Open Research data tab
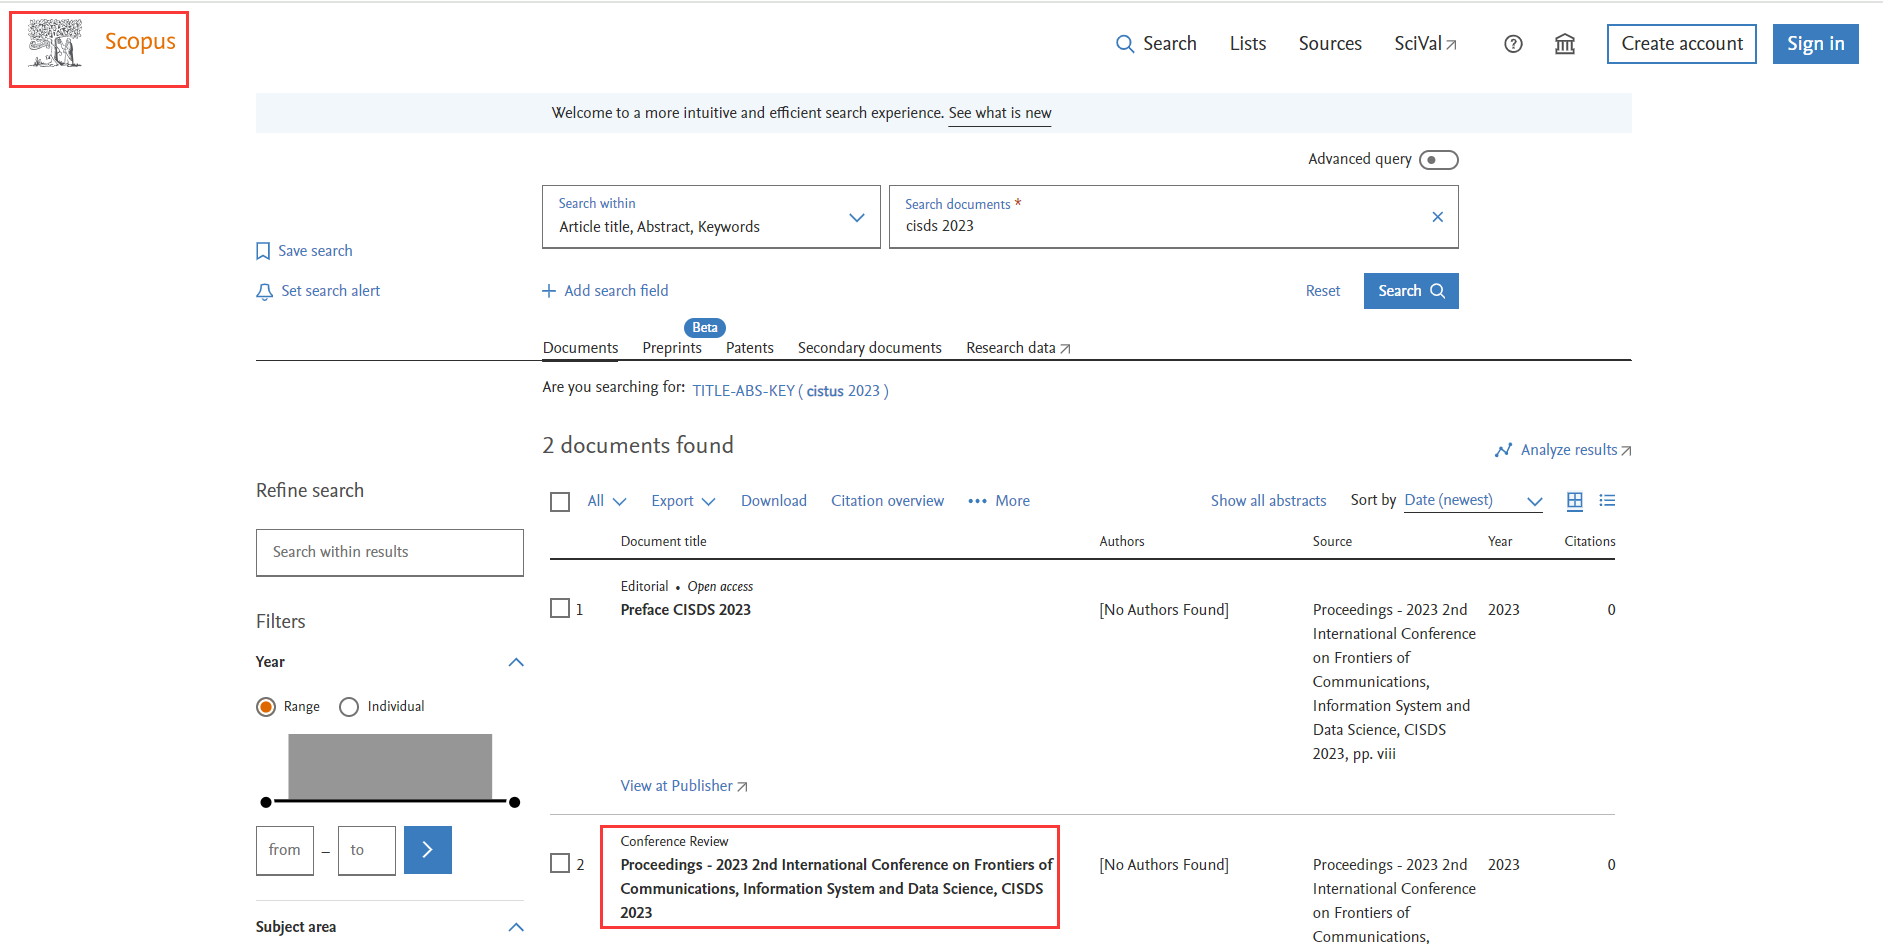The width and height of the screenshot is (1883, 944). [1018, 348]
